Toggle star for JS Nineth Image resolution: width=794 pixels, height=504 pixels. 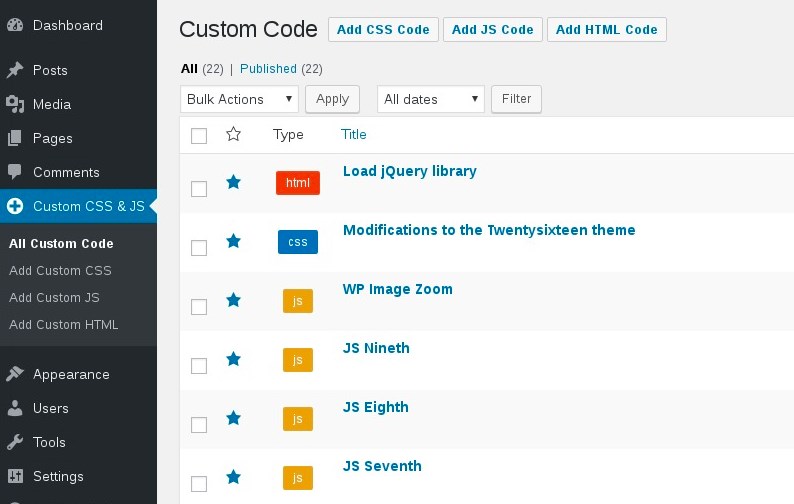pyautogui.click(x=233, y=359)
